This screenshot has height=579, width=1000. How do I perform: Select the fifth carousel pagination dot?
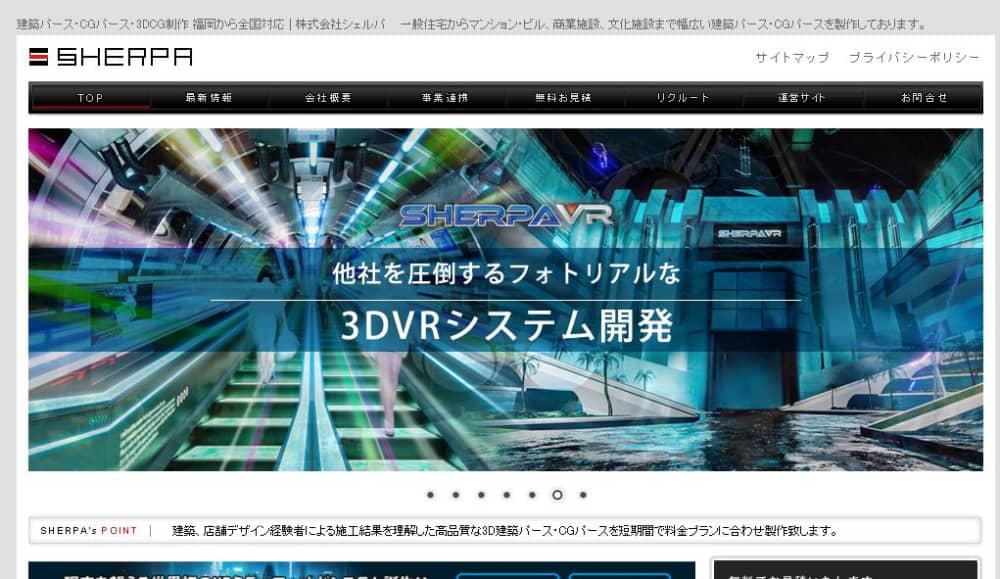(532, 495)
